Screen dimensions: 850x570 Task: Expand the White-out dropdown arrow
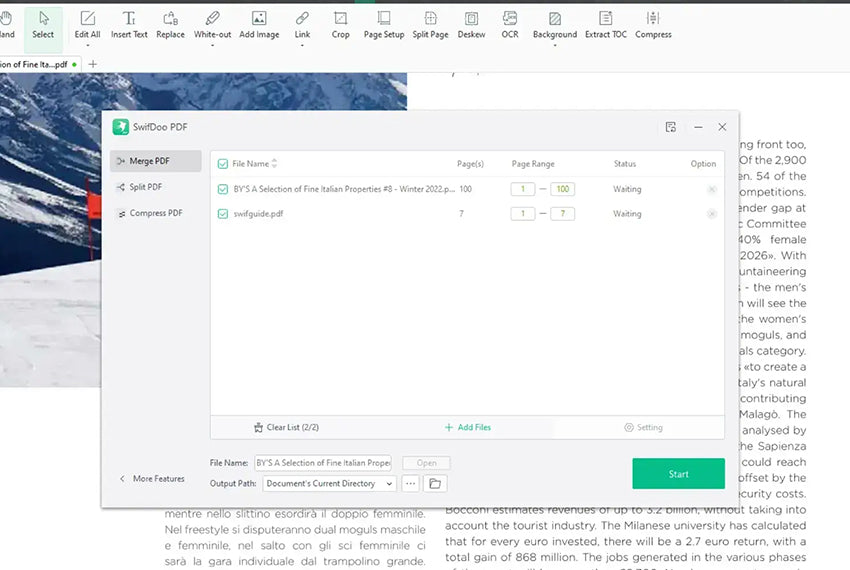(212, 45)
